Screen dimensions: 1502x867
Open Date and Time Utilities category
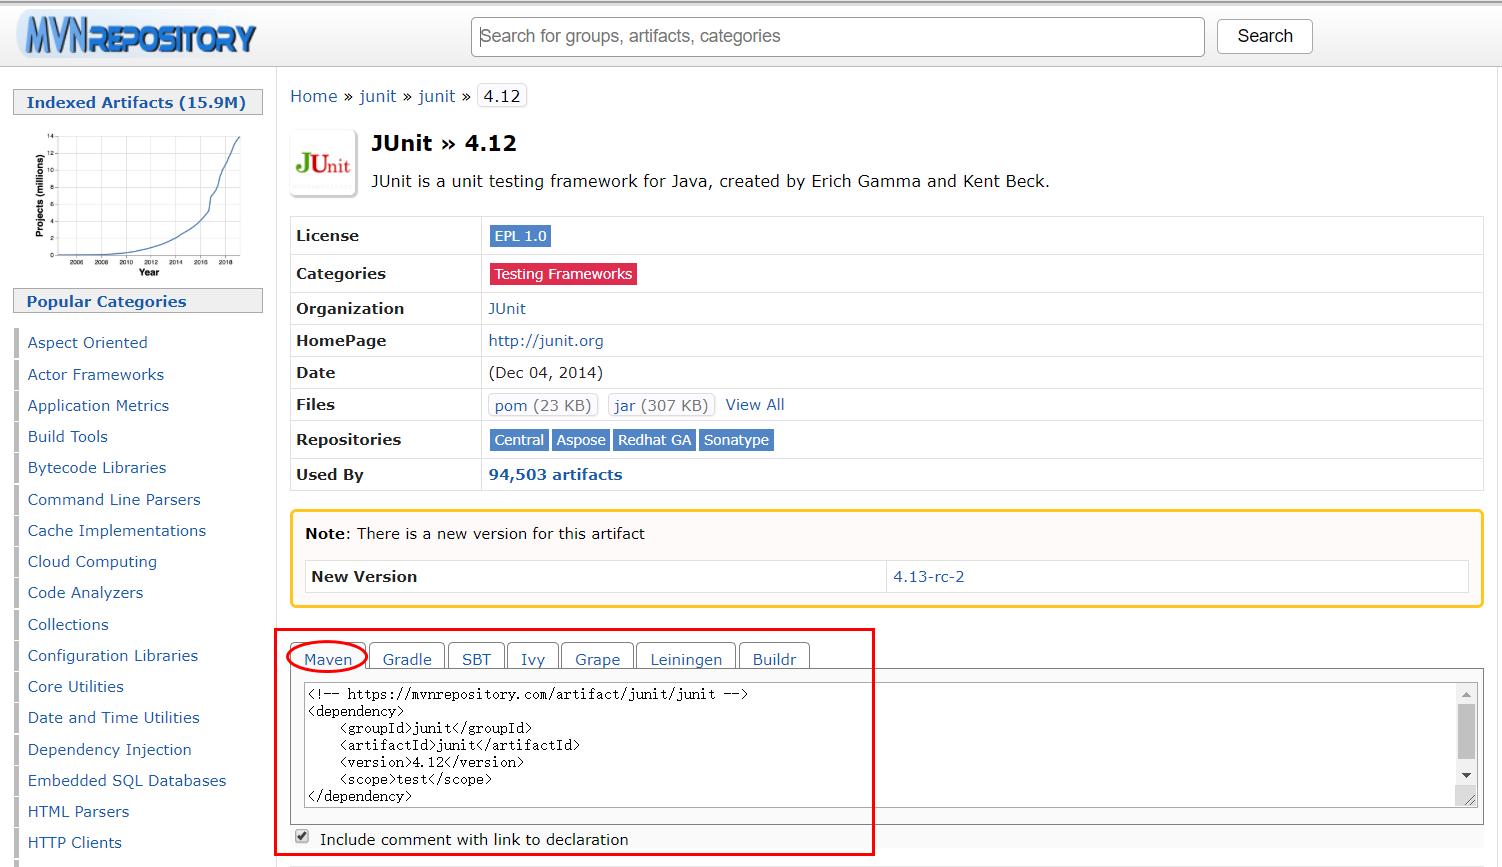(114, 718)
